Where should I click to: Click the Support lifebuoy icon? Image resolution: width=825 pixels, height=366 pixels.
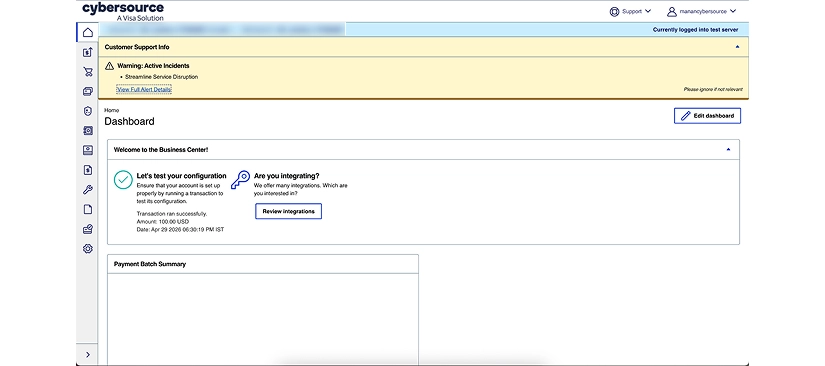[x=614, y=12]
